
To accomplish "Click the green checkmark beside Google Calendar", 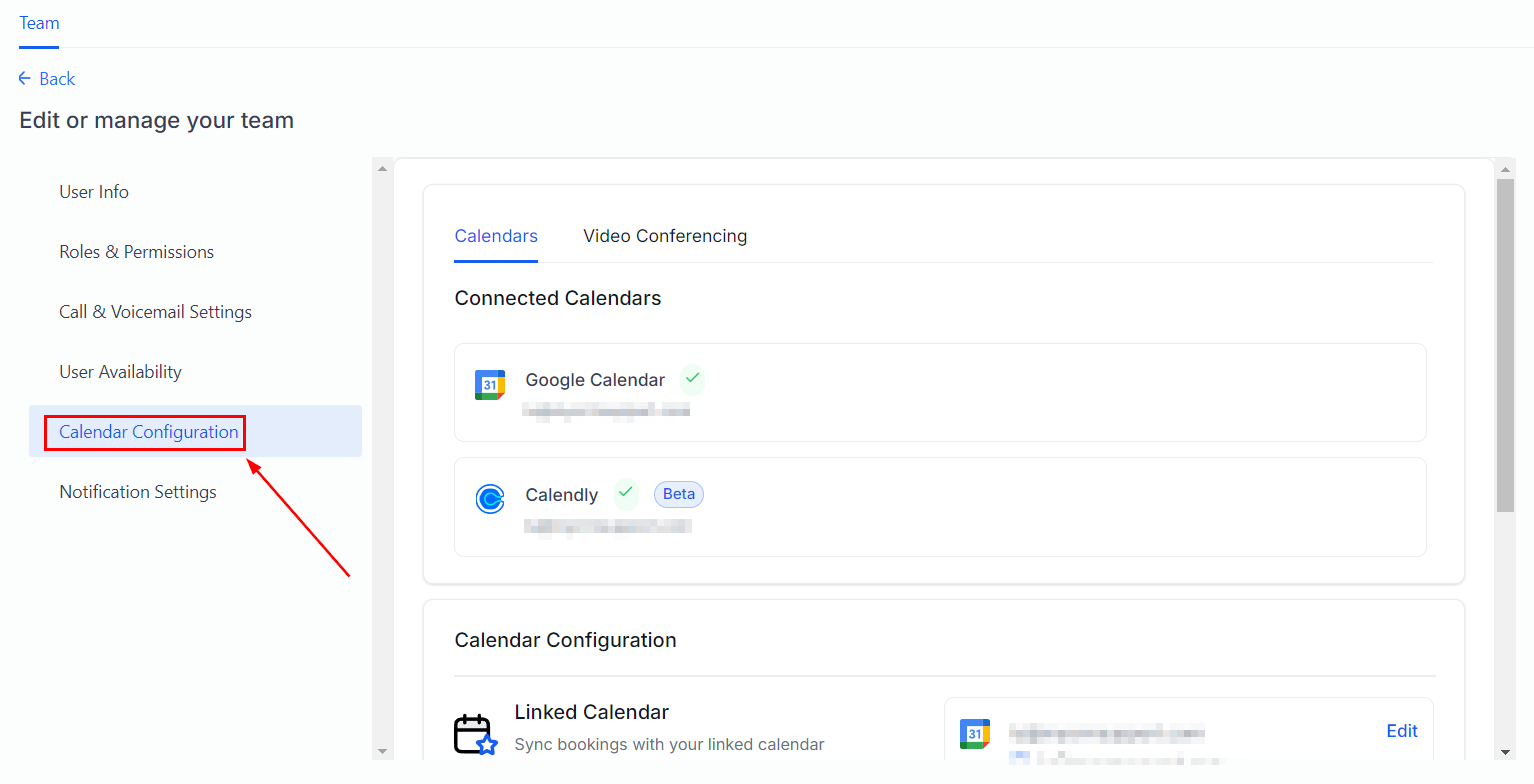I will [x=692, y=379].
